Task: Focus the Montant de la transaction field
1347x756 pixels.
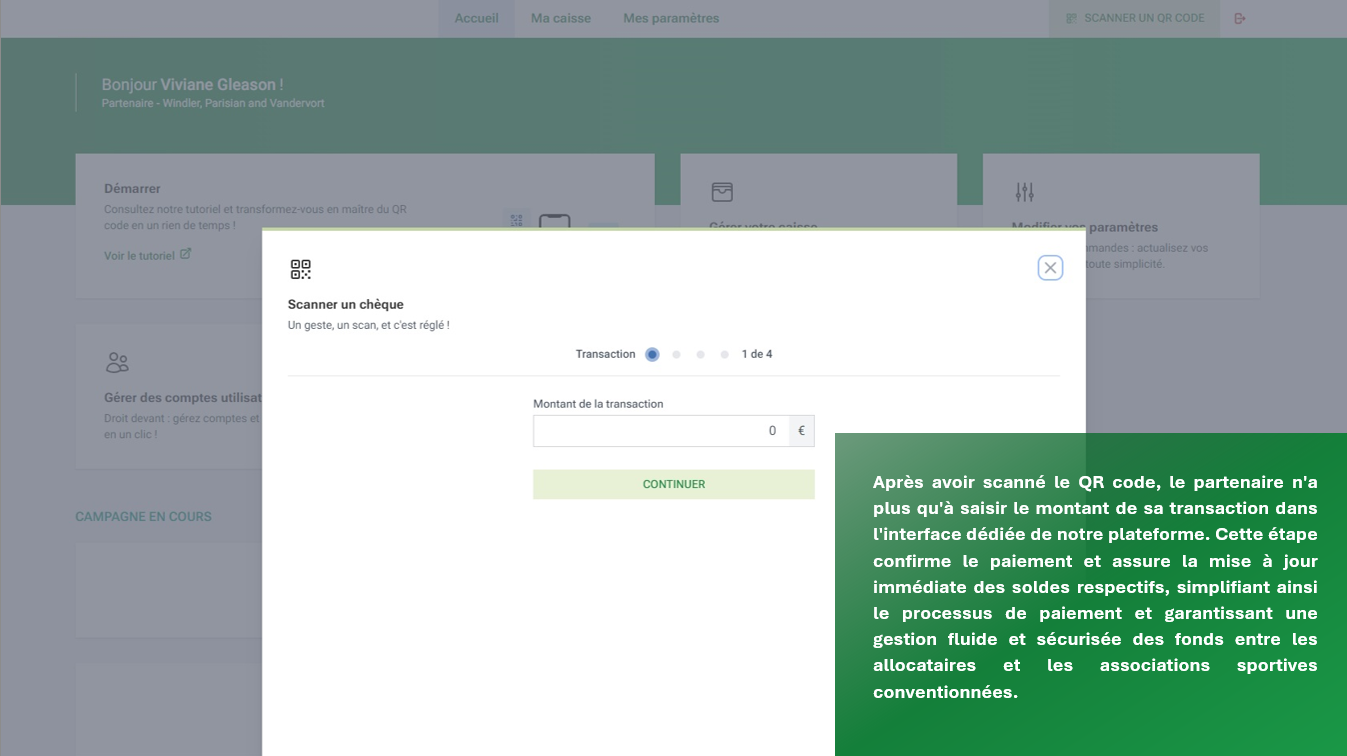Action: [660, 431]
